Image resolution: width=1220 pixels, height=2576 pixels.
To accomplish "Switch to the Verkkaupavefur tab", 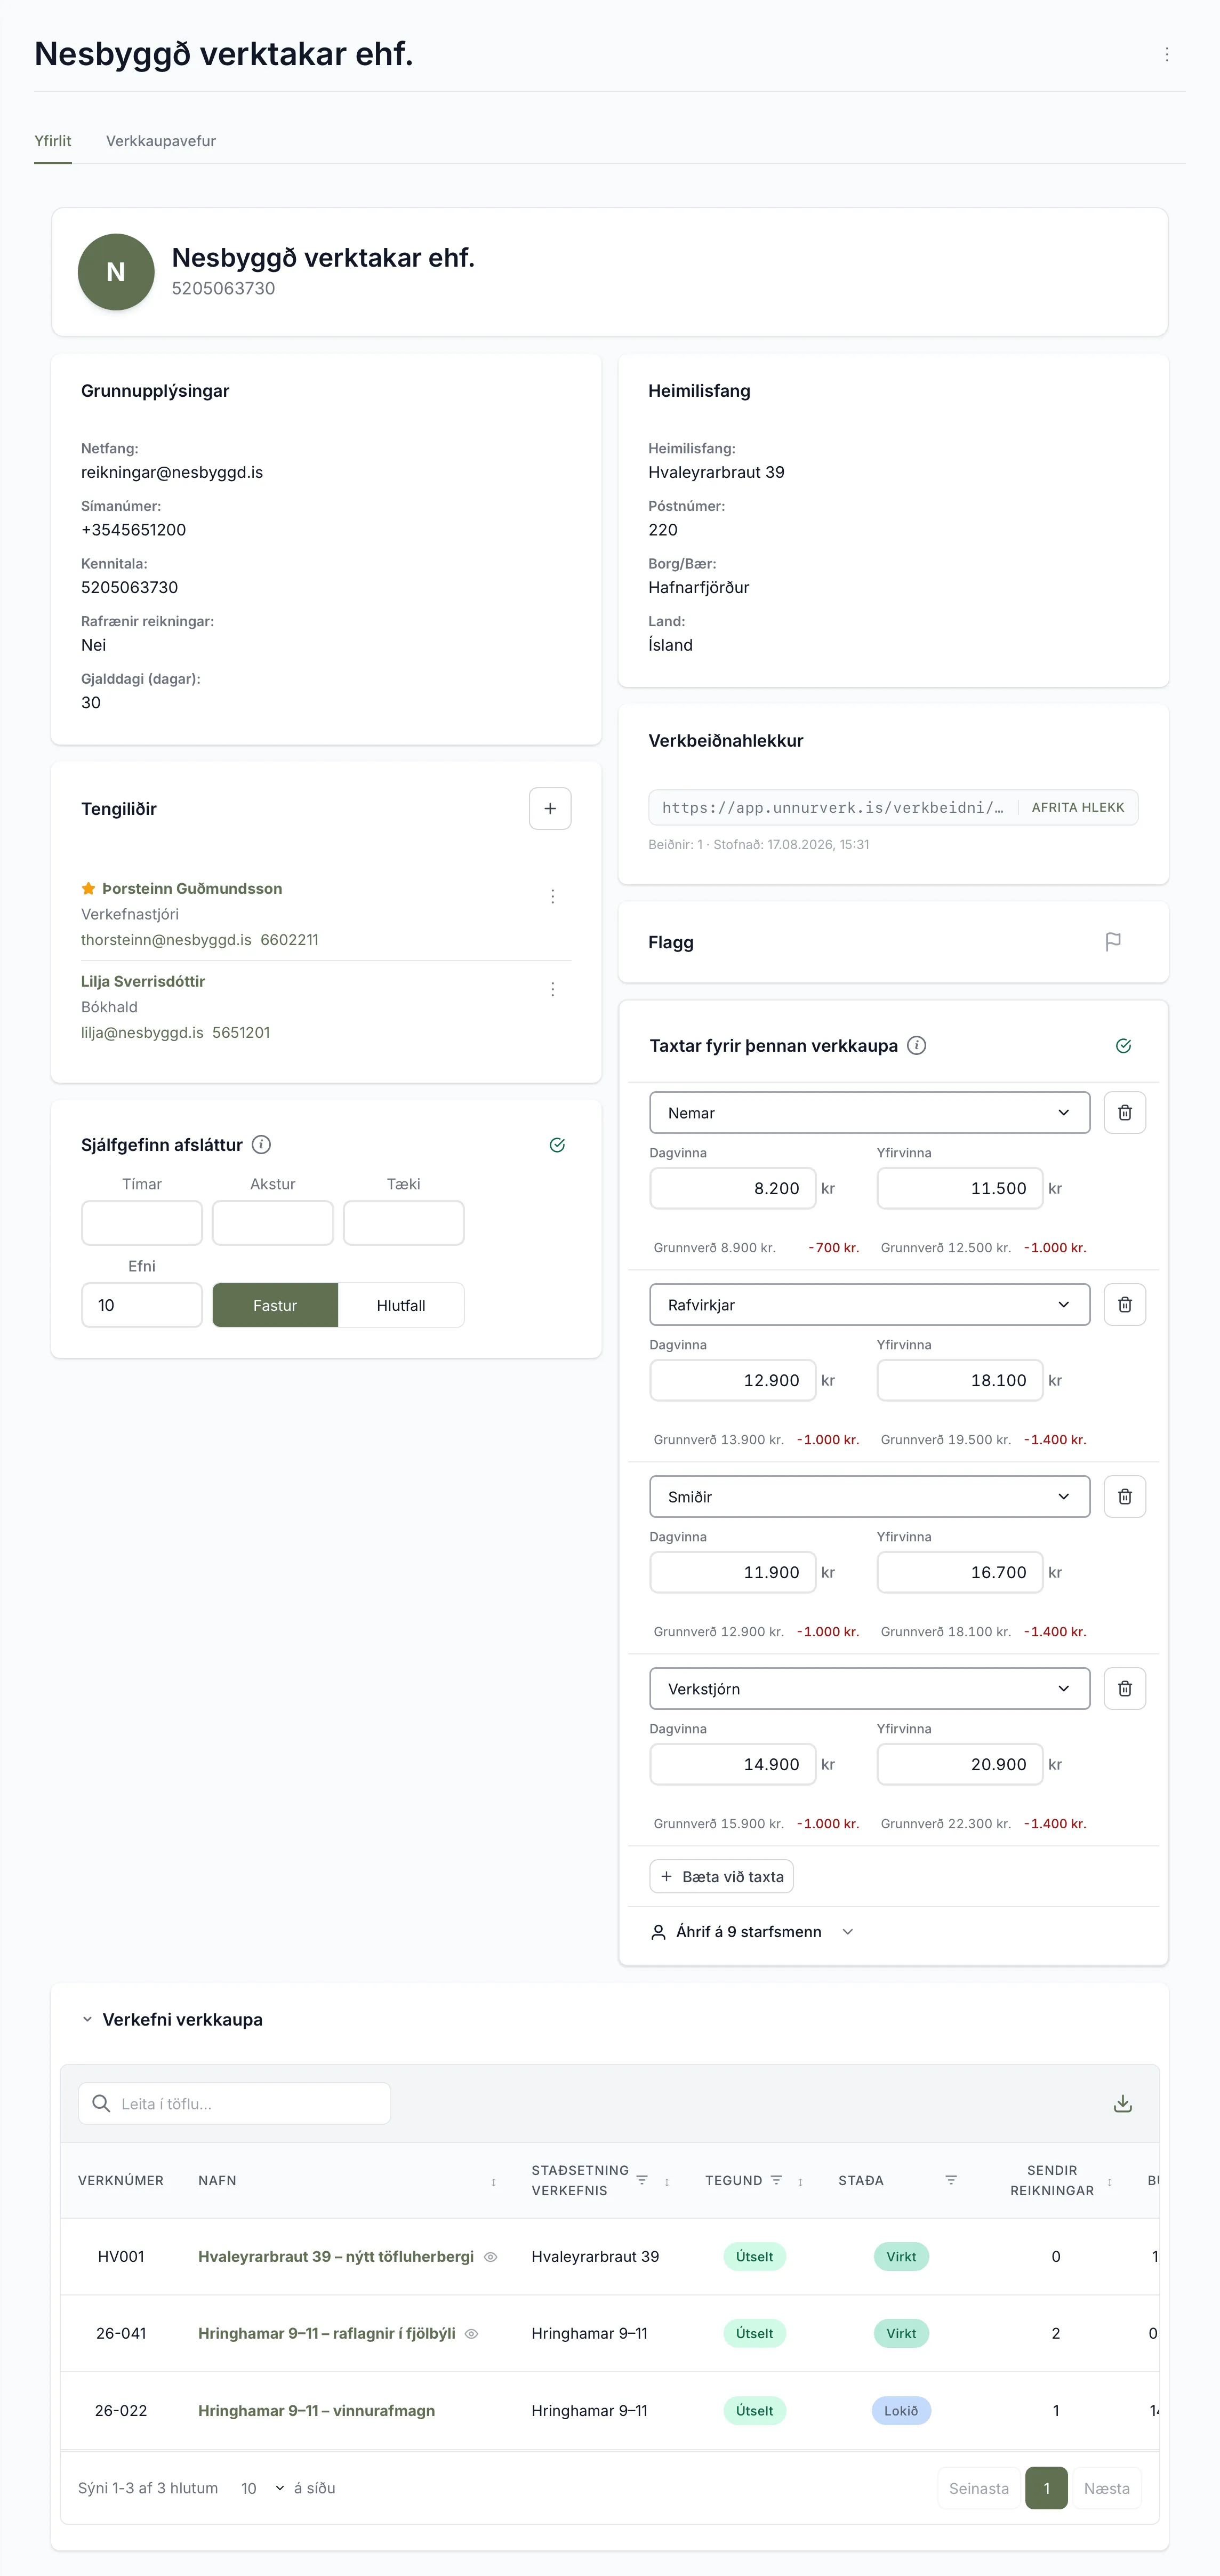I will pos(161,141).
